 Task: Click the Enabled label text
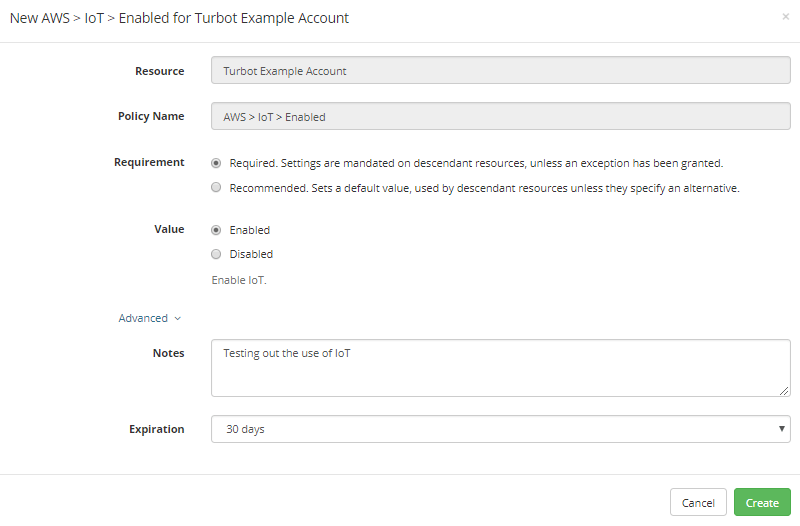[x=249, y=230]
